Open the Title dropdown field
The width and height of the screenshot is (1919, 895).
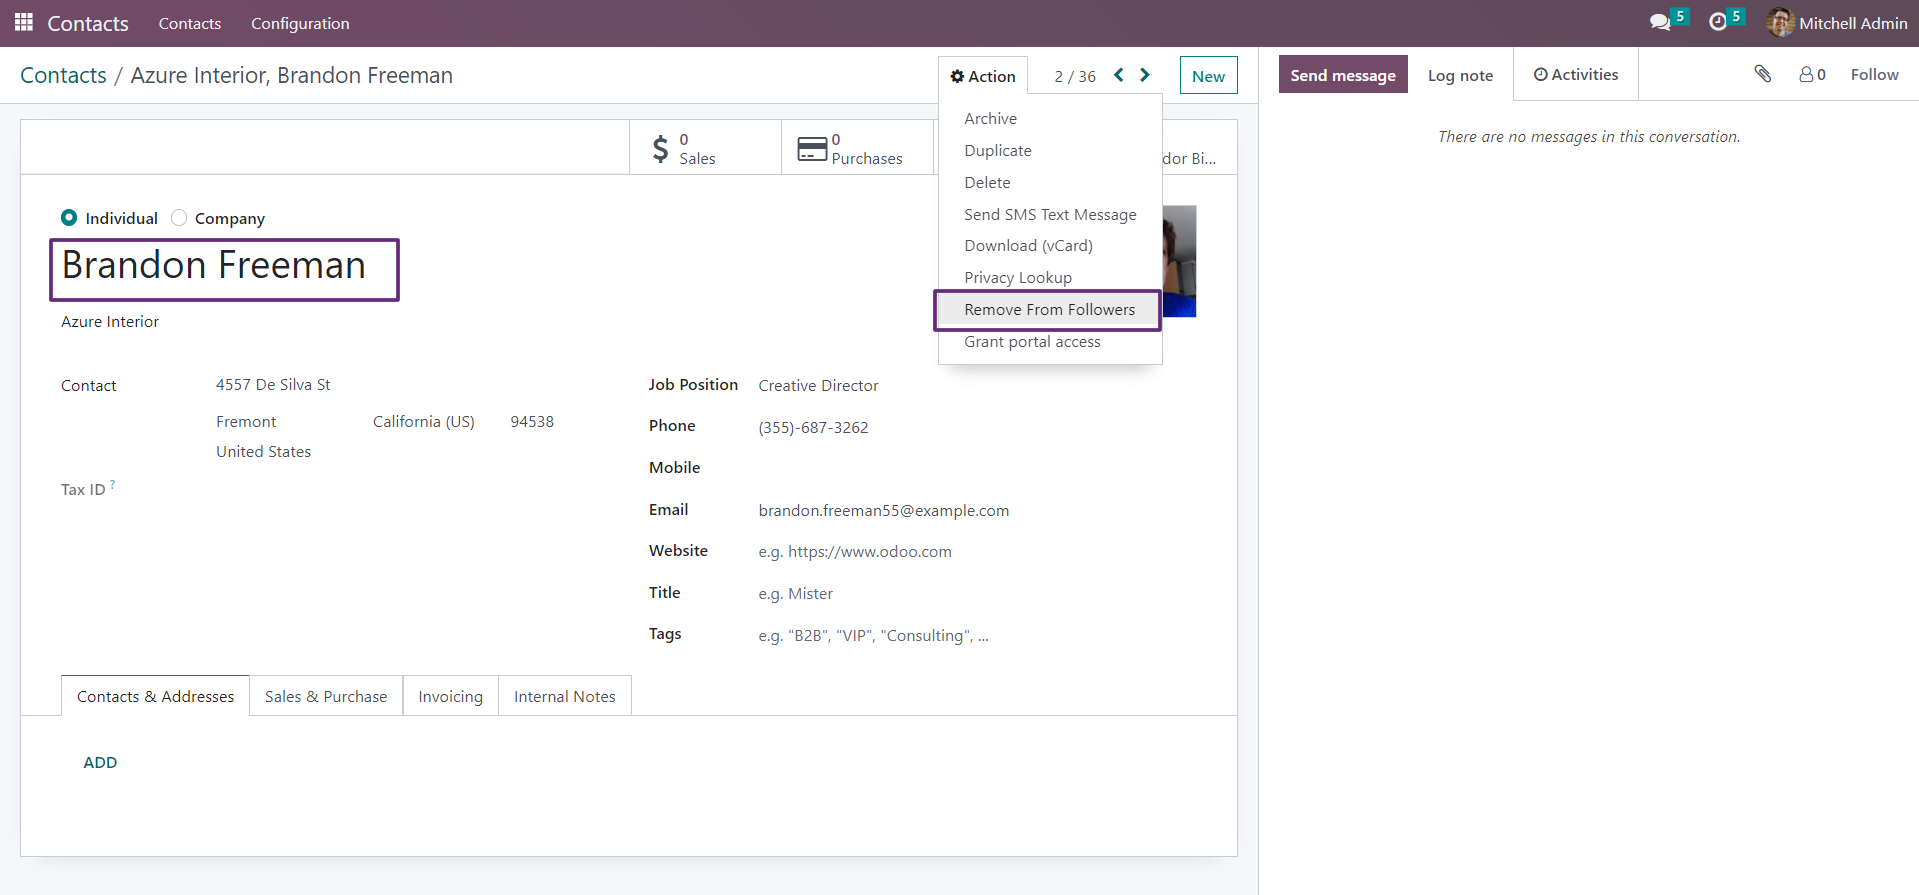975,593
